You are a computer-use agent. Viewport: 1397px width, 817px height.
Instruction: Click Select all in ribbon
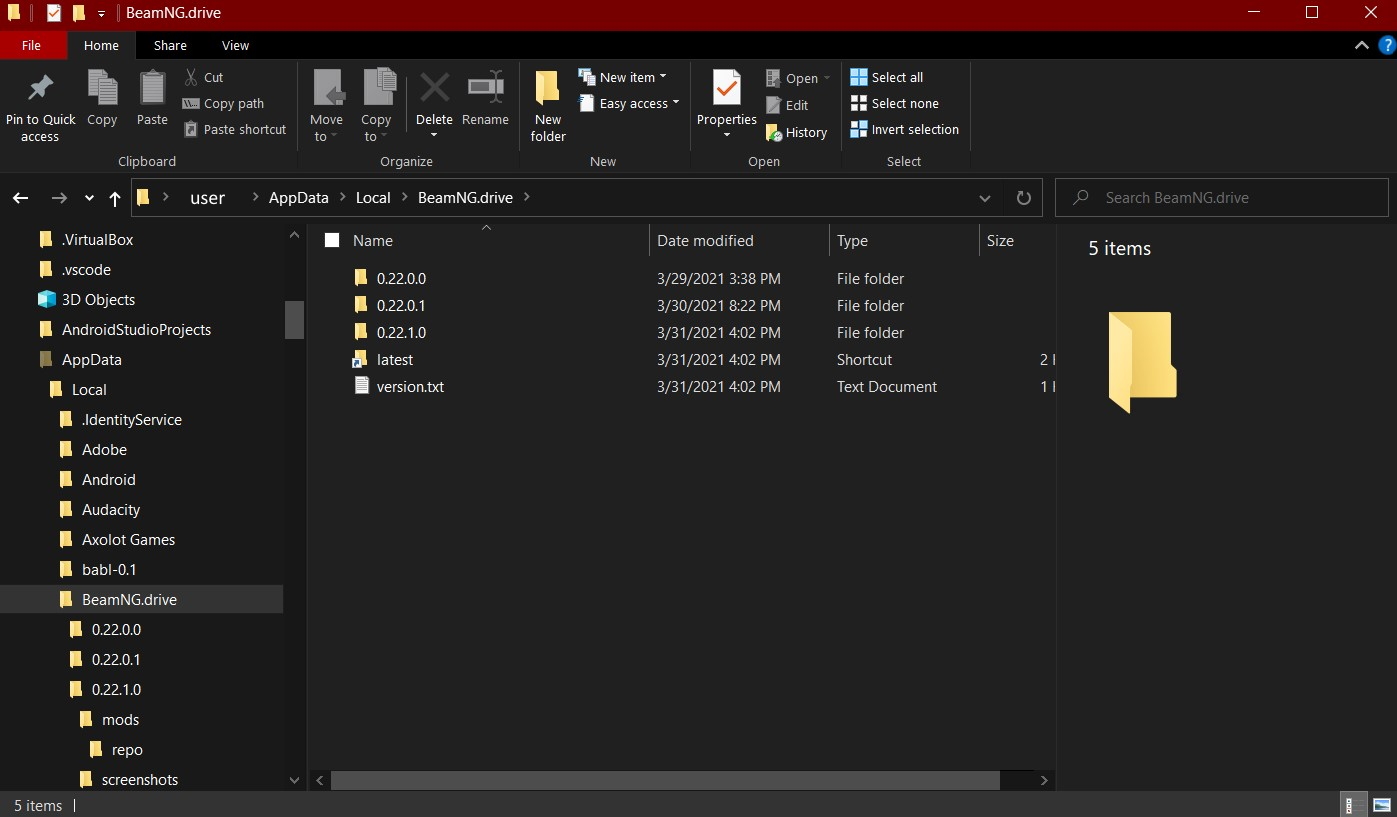887,77
